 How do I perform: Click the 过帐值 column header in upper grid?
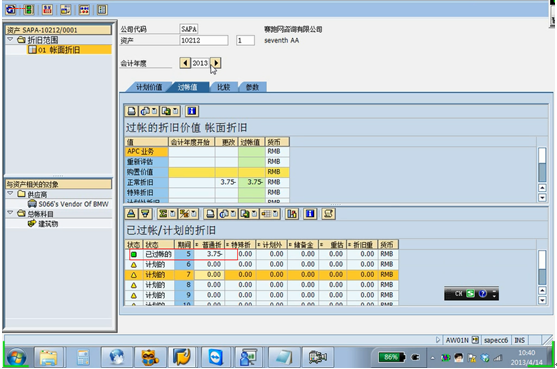pos(251,142)
